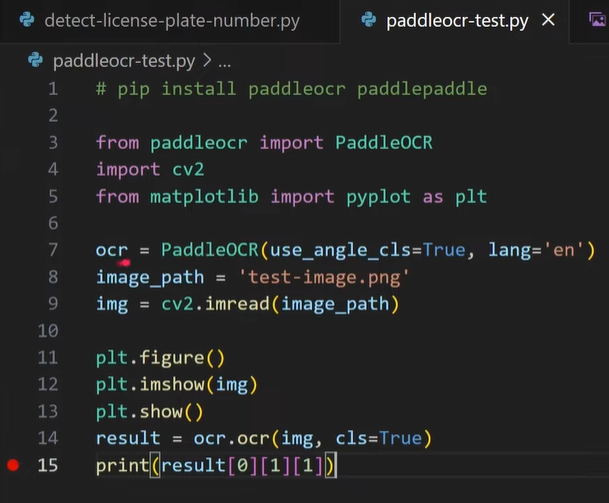Select the paddleocr-test.py editor tab

click(x=455, y=21)
